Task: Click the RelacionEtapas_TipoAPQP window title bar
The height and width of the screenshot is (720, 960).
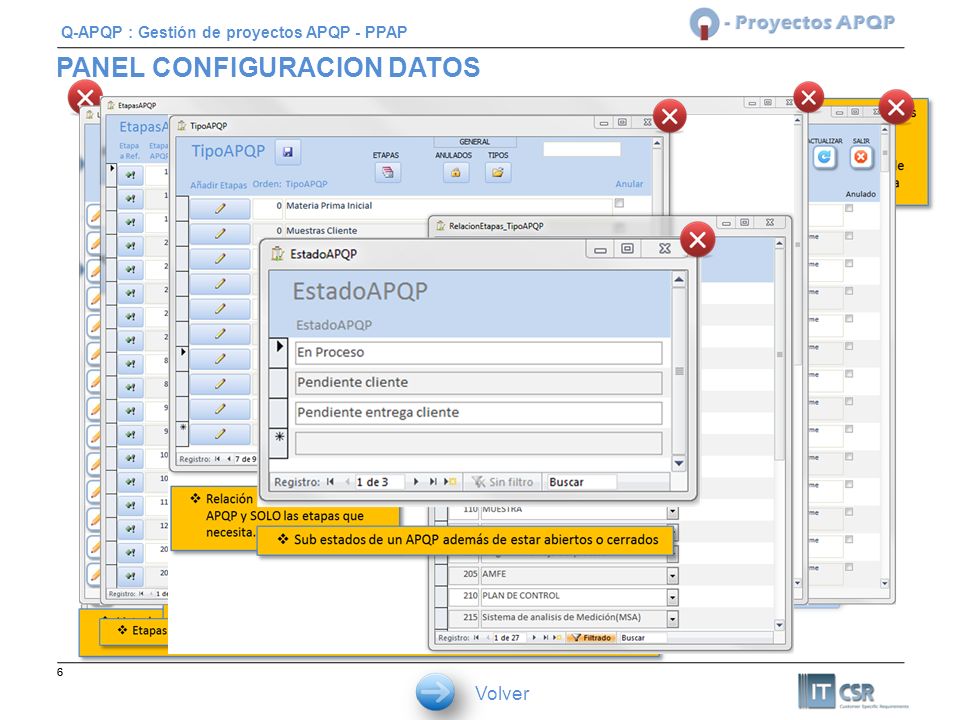Action: [609, 225]
